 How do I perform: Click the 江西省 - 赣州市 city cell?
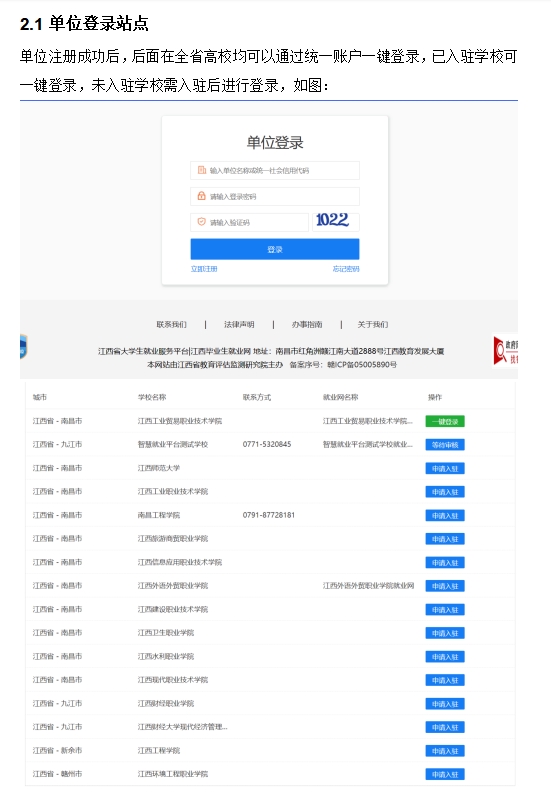[57, 774]
